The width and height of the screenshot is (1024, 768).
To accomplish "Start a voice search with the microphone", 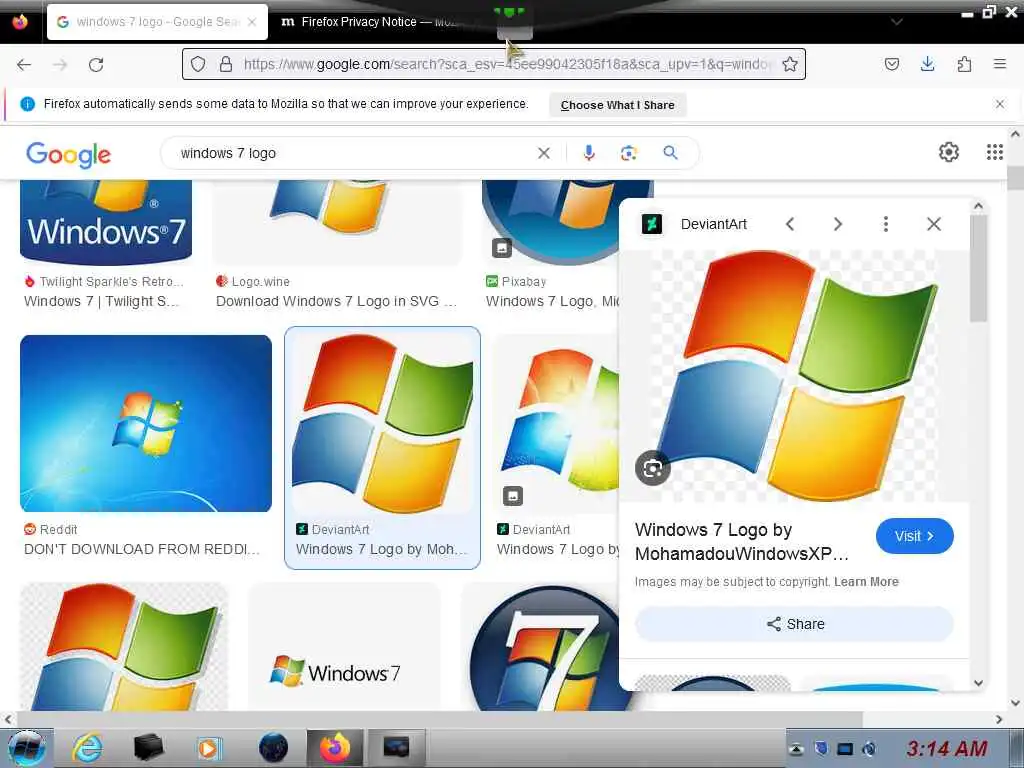I will click(x=588, y=153).
